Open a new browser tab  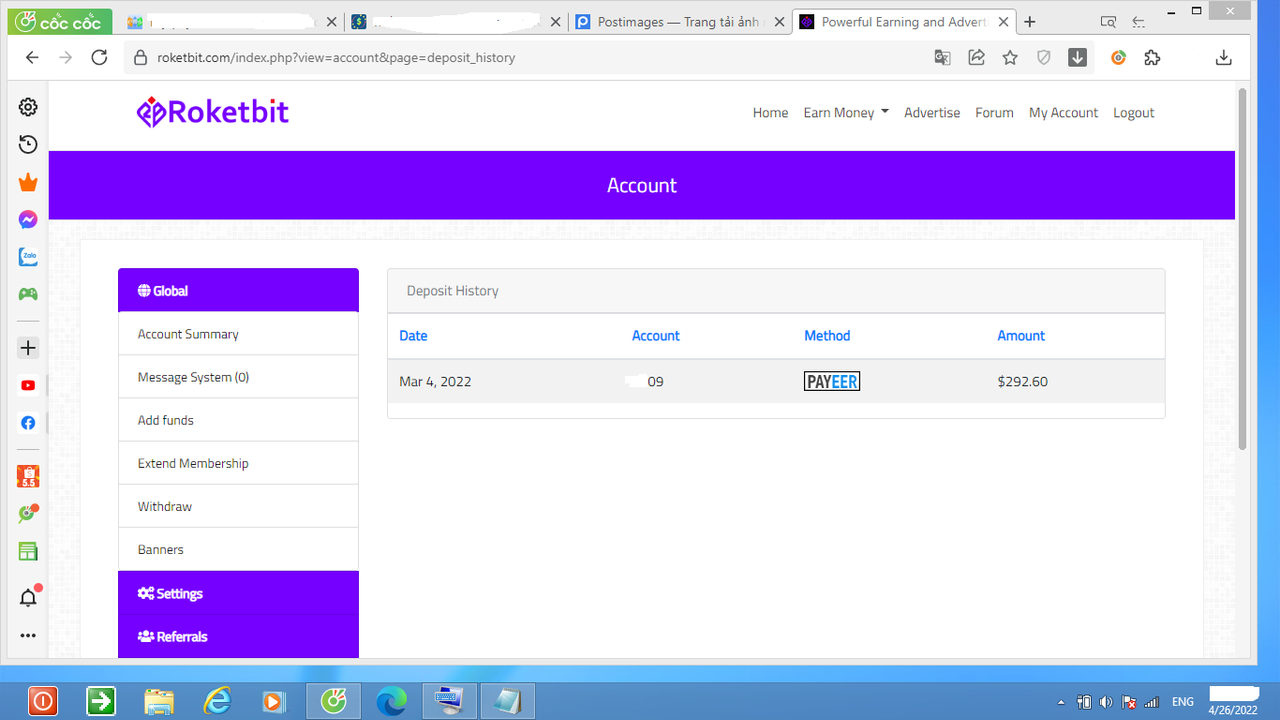tap(1030, 22)
